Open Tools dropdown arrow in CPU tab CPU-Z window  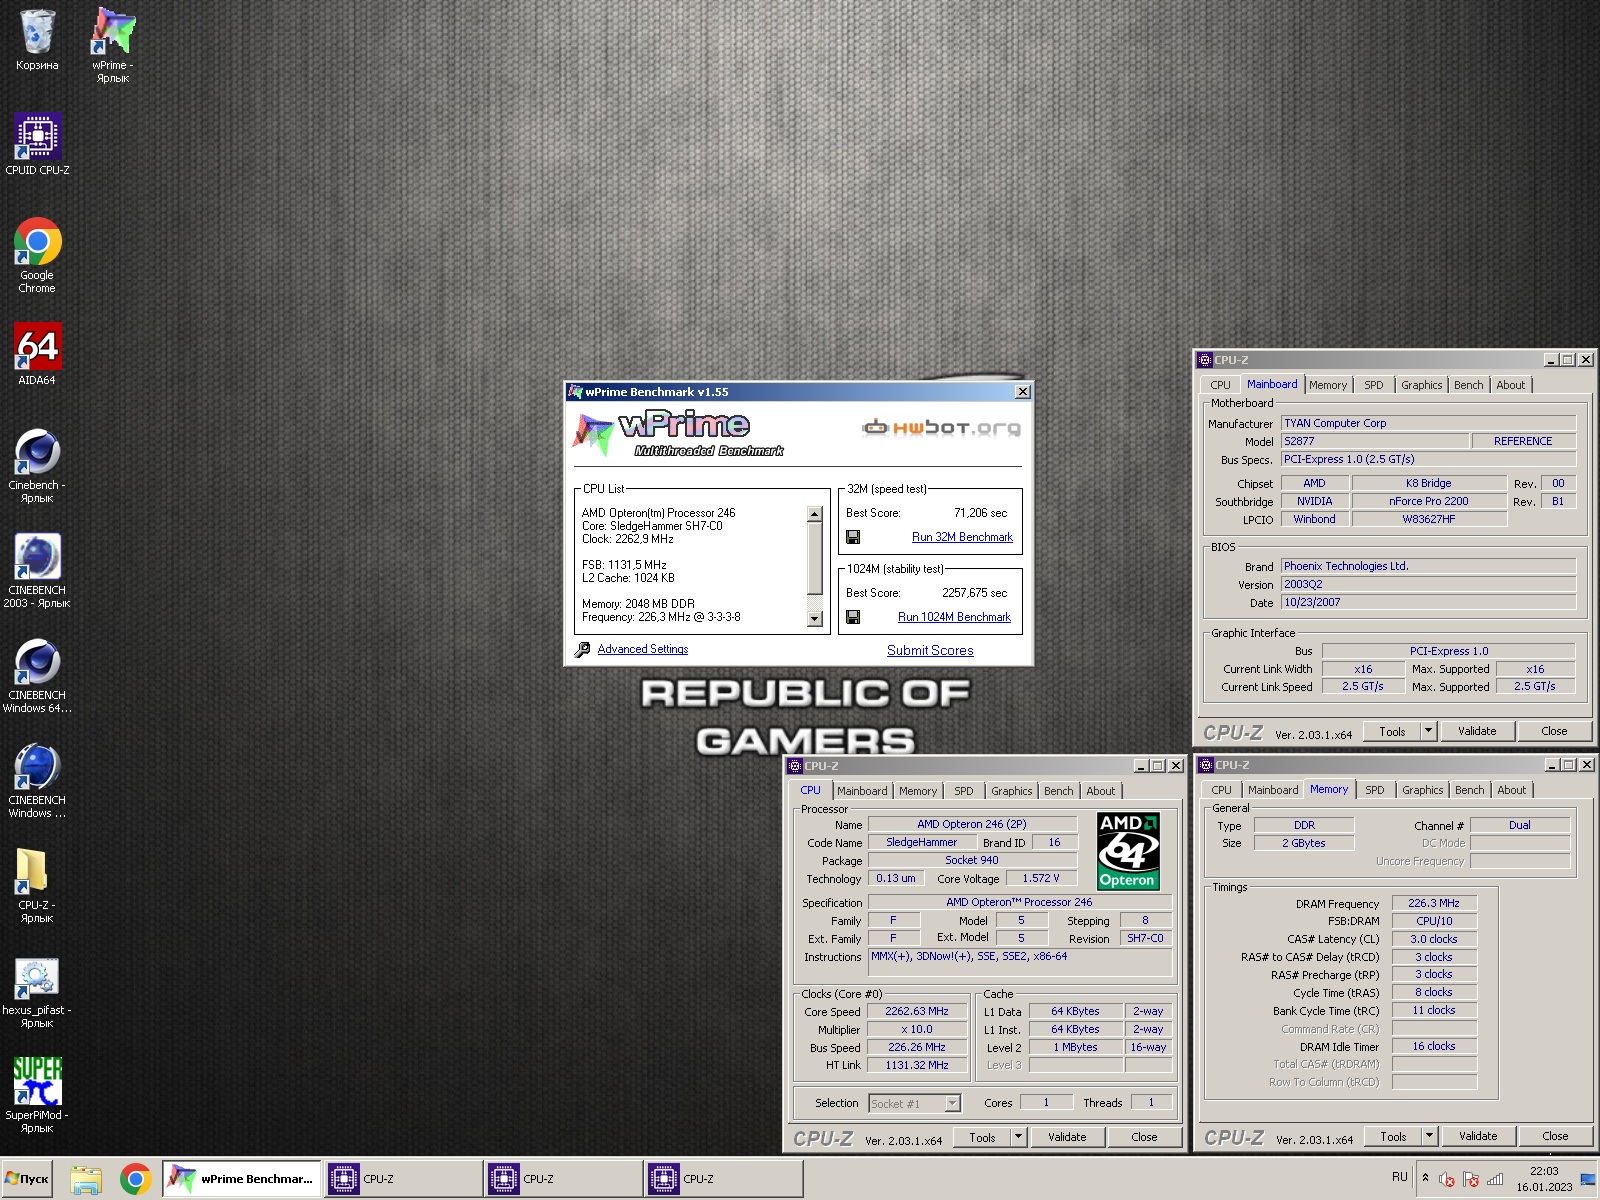pos(1018,1137)
